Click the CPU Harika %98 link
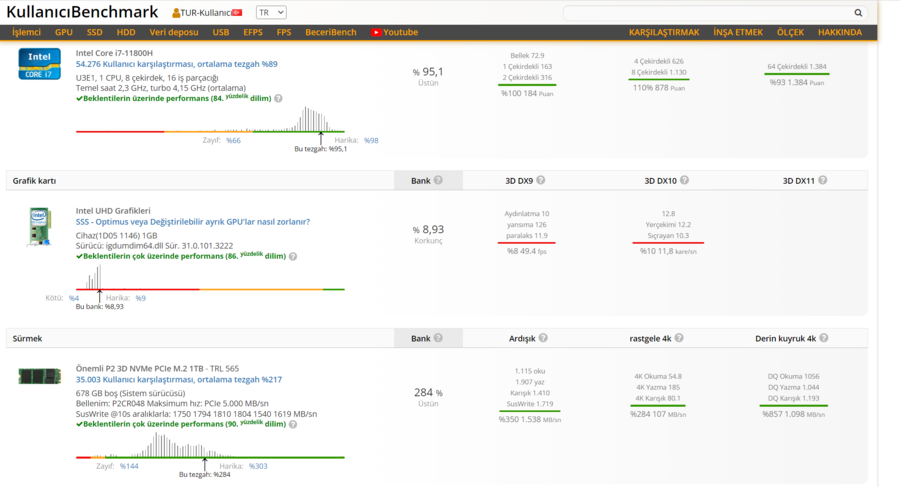Screen dimensions: 900x487 371,141
